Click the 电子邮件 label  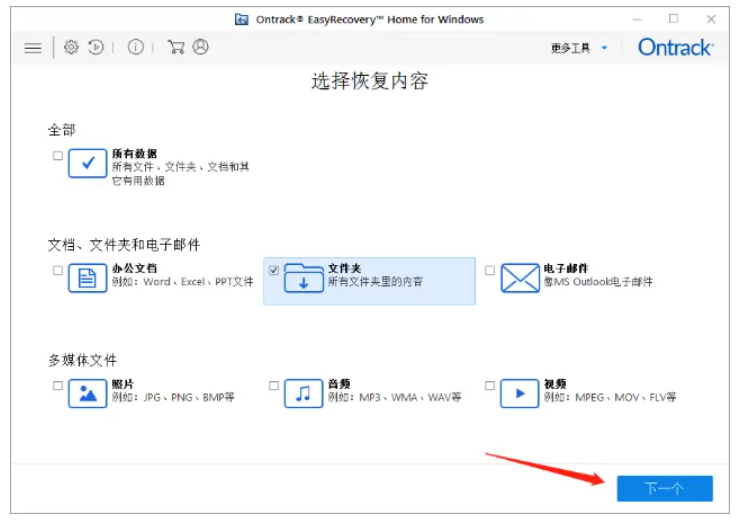pyautogui.click(x=566, y=268)
